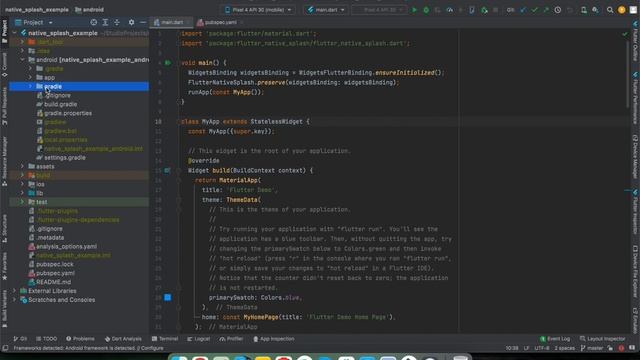Expand the assets folder
The width and height of the screenshot is (640, 360).
(x=22, y=167)
